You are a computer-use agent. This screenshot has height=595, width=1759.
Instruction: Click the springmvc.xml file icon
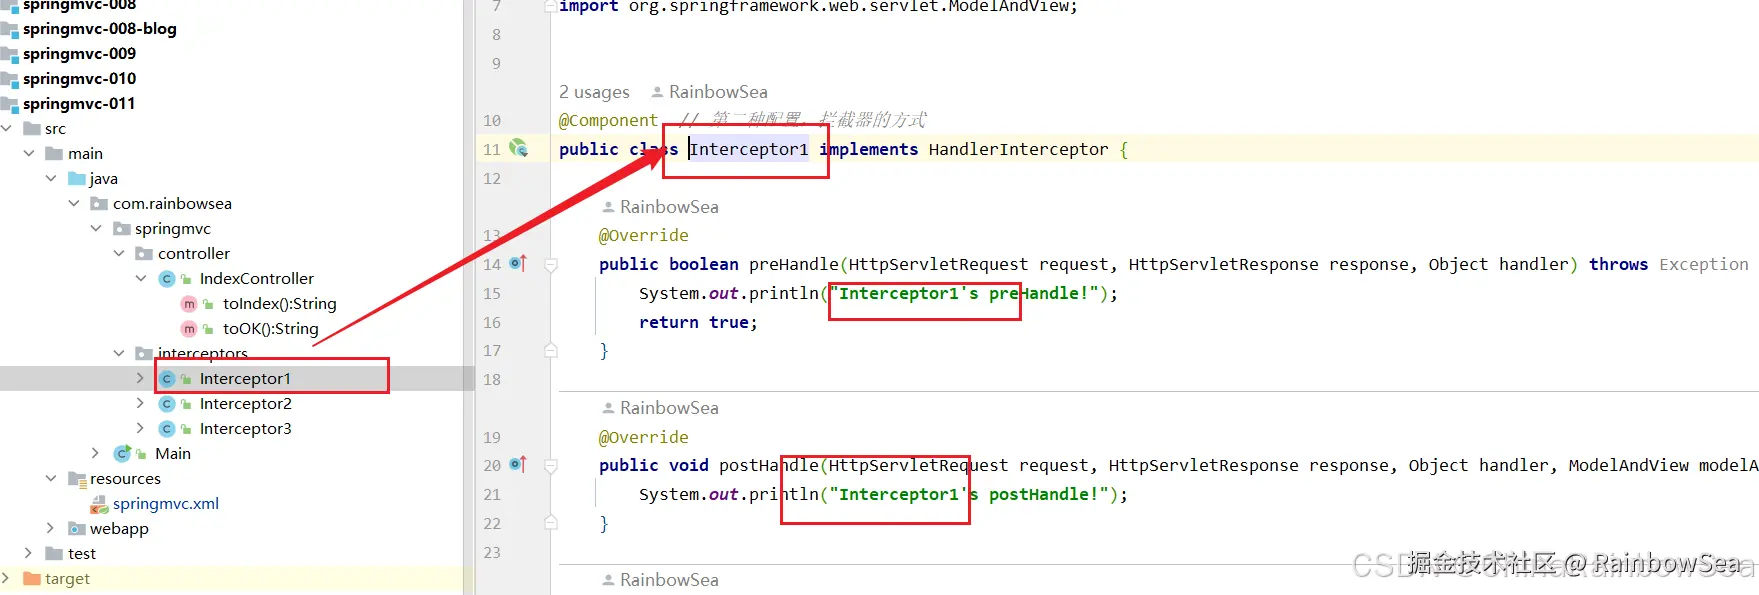pyautogui.click(x=99, y=504)
